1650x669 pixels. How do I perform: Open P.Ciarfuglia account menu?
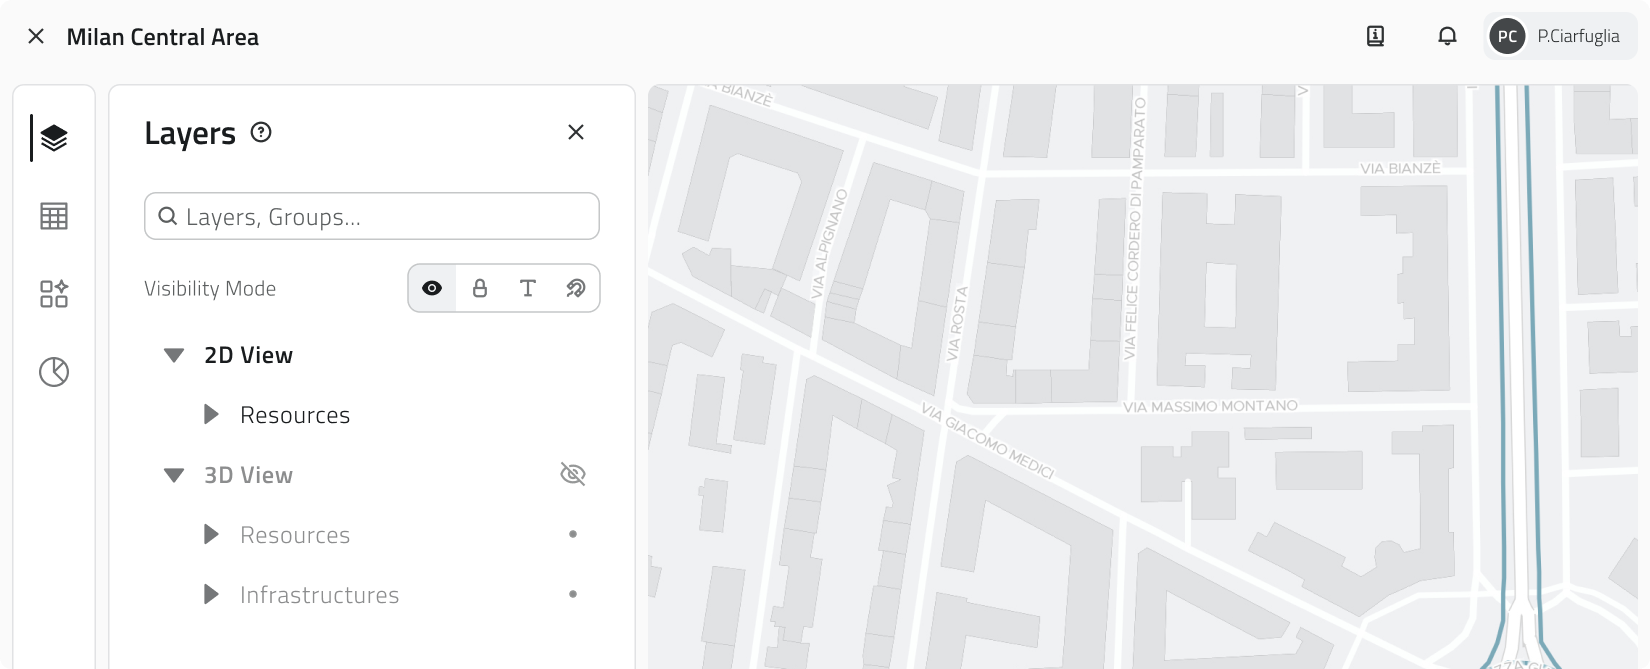point(1578,37)
